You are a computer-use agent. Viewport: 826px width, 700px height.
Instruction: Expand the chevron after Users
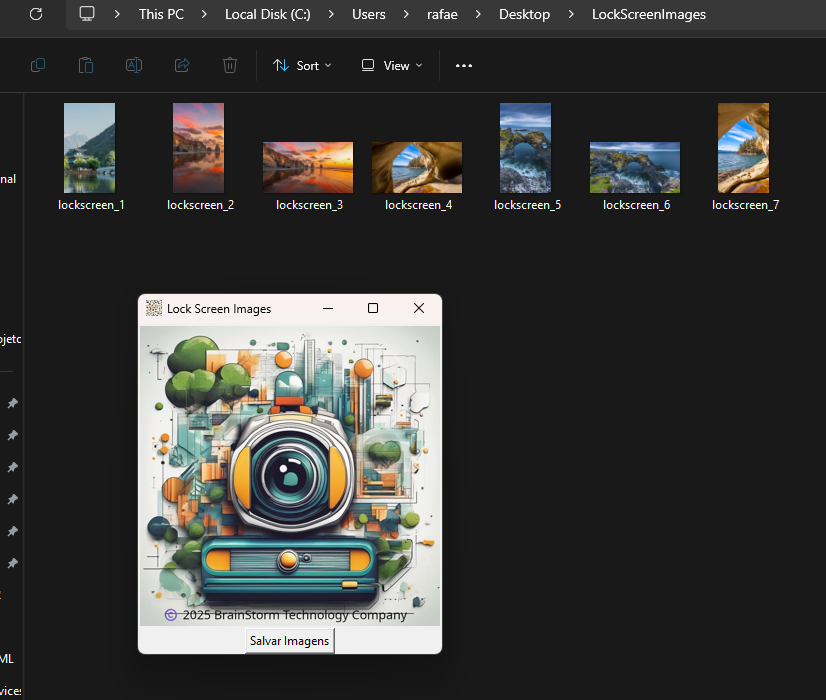406,14
